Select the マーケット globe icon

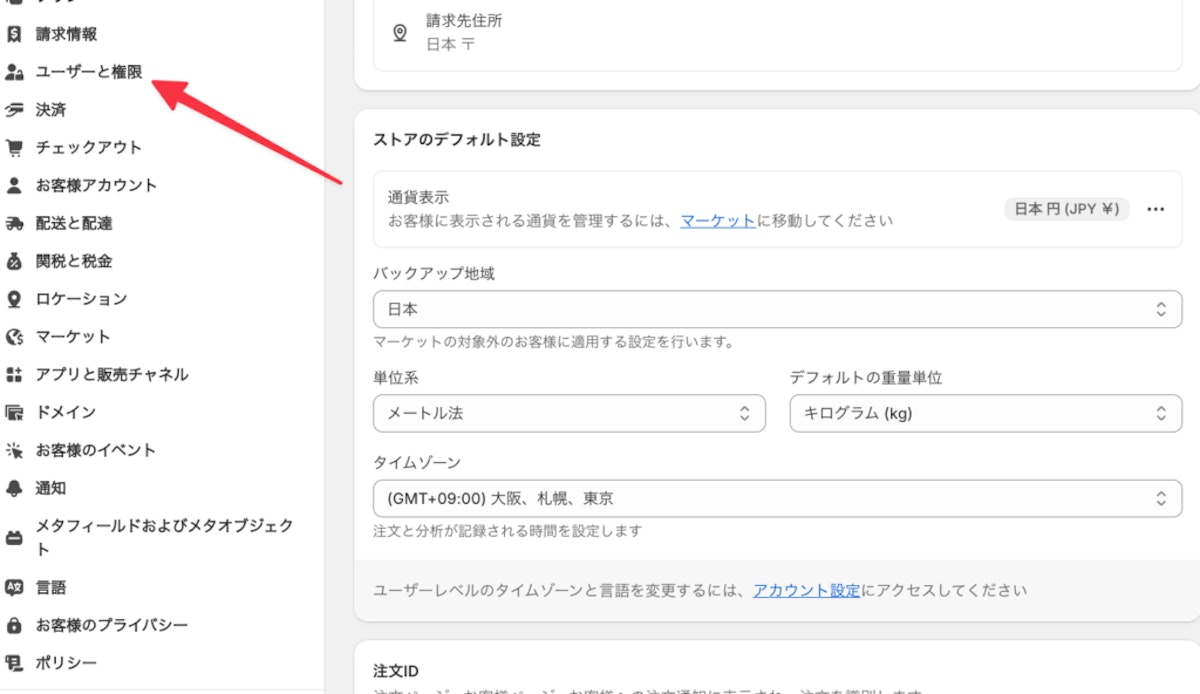click(14, 337)
